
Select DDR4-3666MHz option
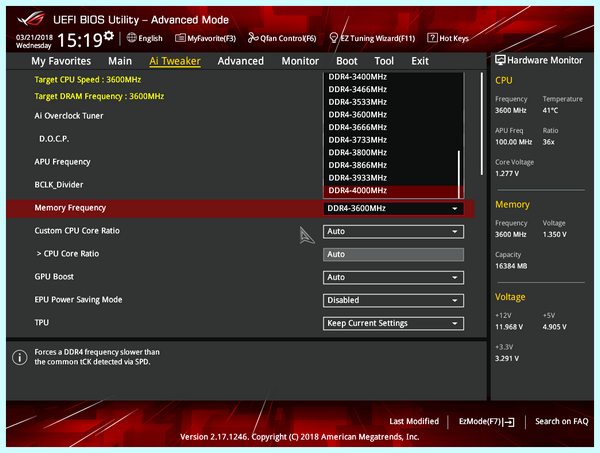point(390,127)
